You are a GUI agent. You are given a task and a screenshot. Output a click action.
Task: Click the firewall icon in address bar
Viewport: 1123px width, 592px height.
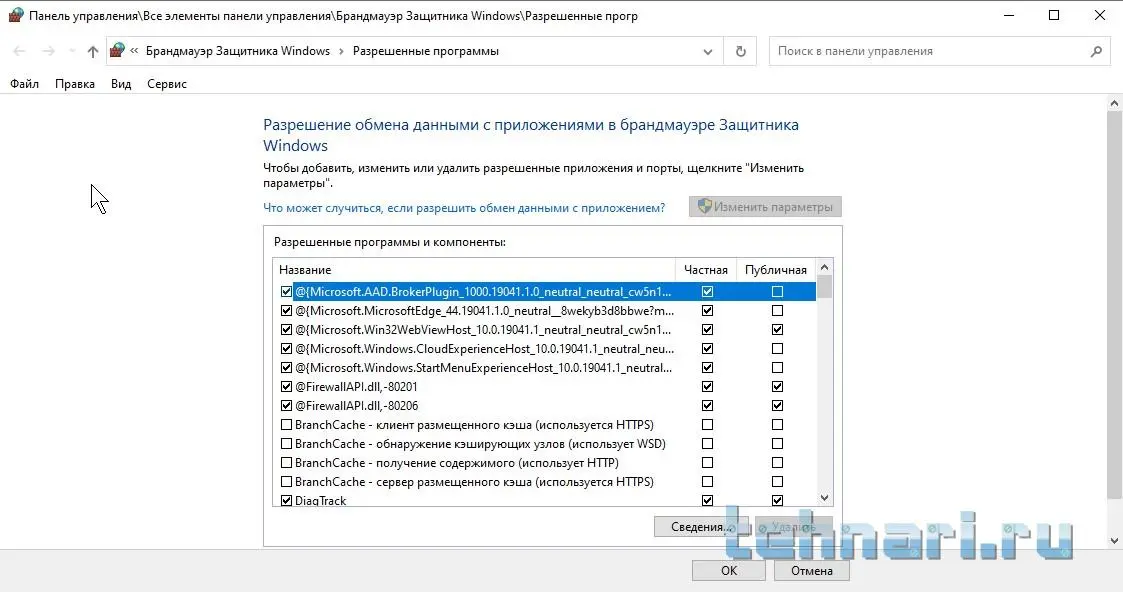coord(117,50)
